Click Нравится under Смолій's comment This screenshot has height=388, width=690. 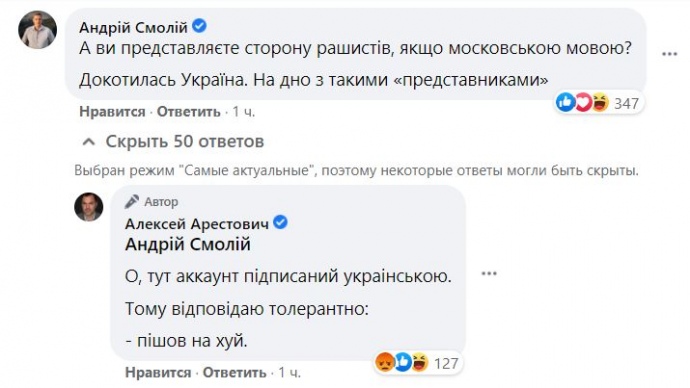(112, 112)
